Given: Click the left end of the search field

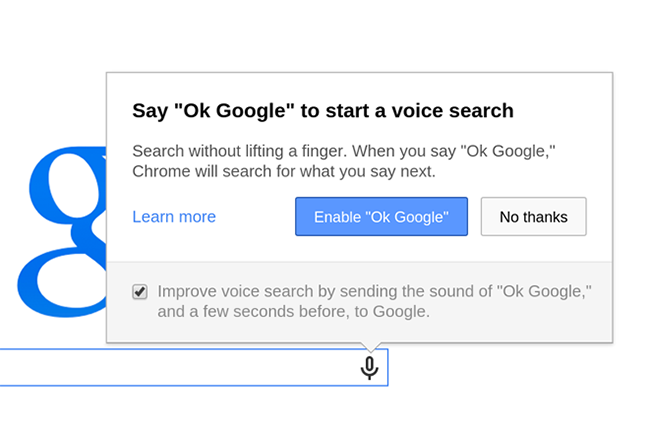Looking at the screenshot, I should coord(17,368).
